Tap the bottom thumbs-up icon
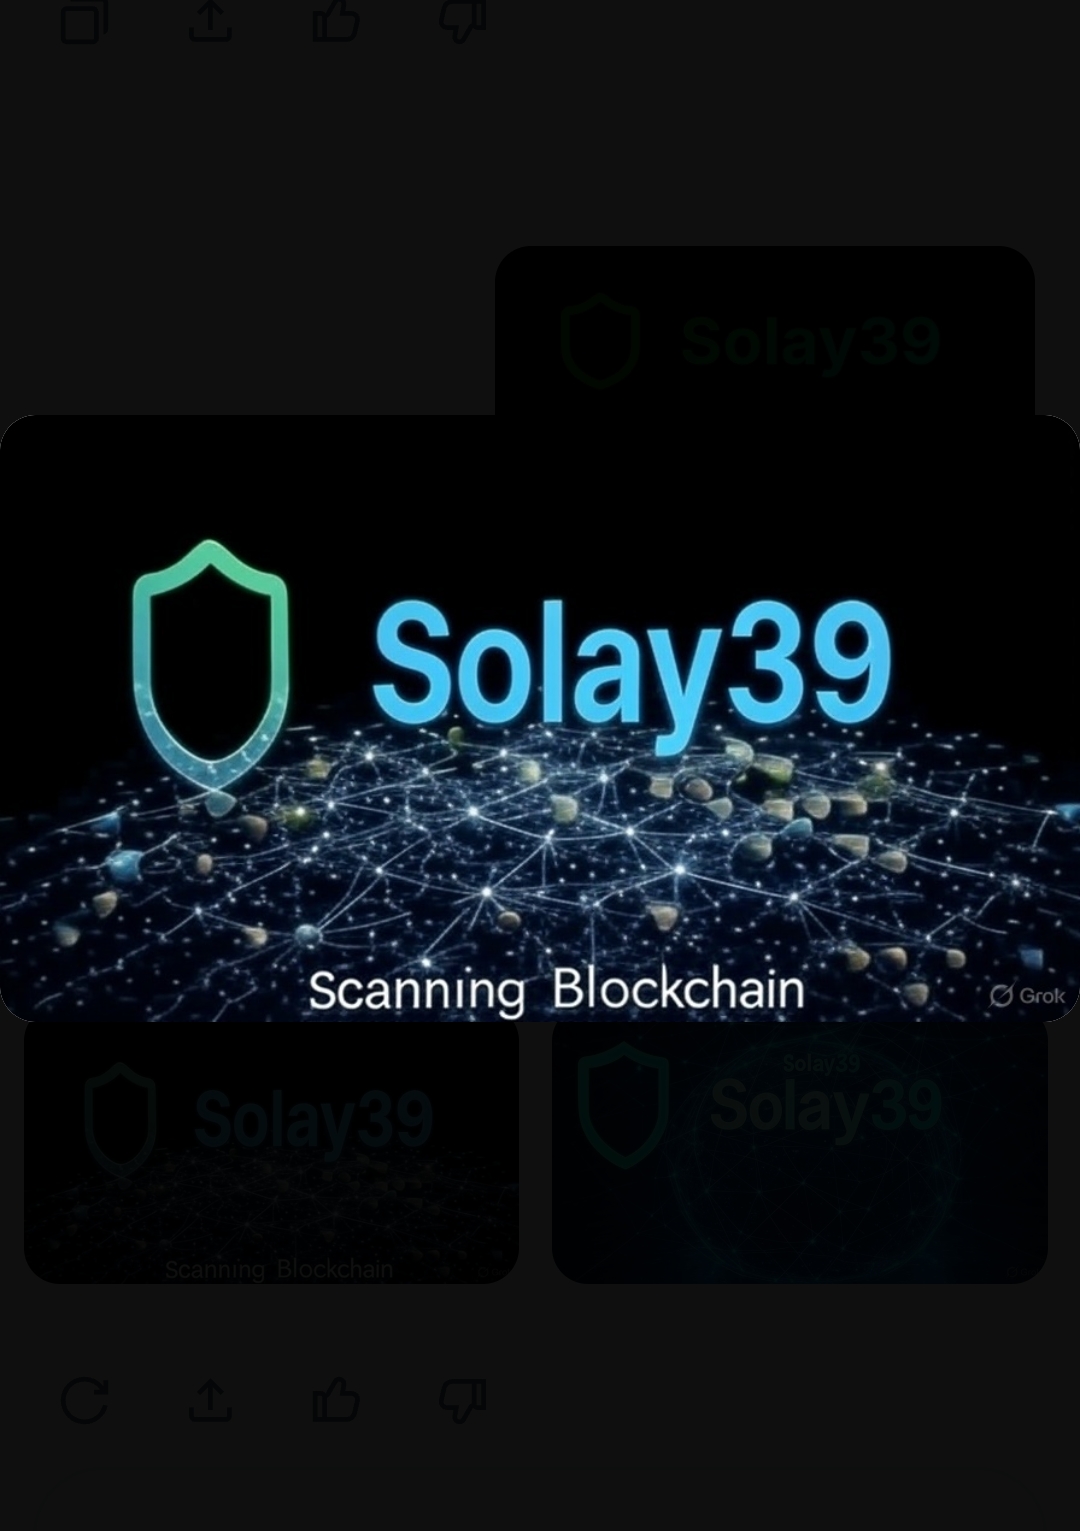Viewport: 1080px width, 1531px height. click(336, 1399)
